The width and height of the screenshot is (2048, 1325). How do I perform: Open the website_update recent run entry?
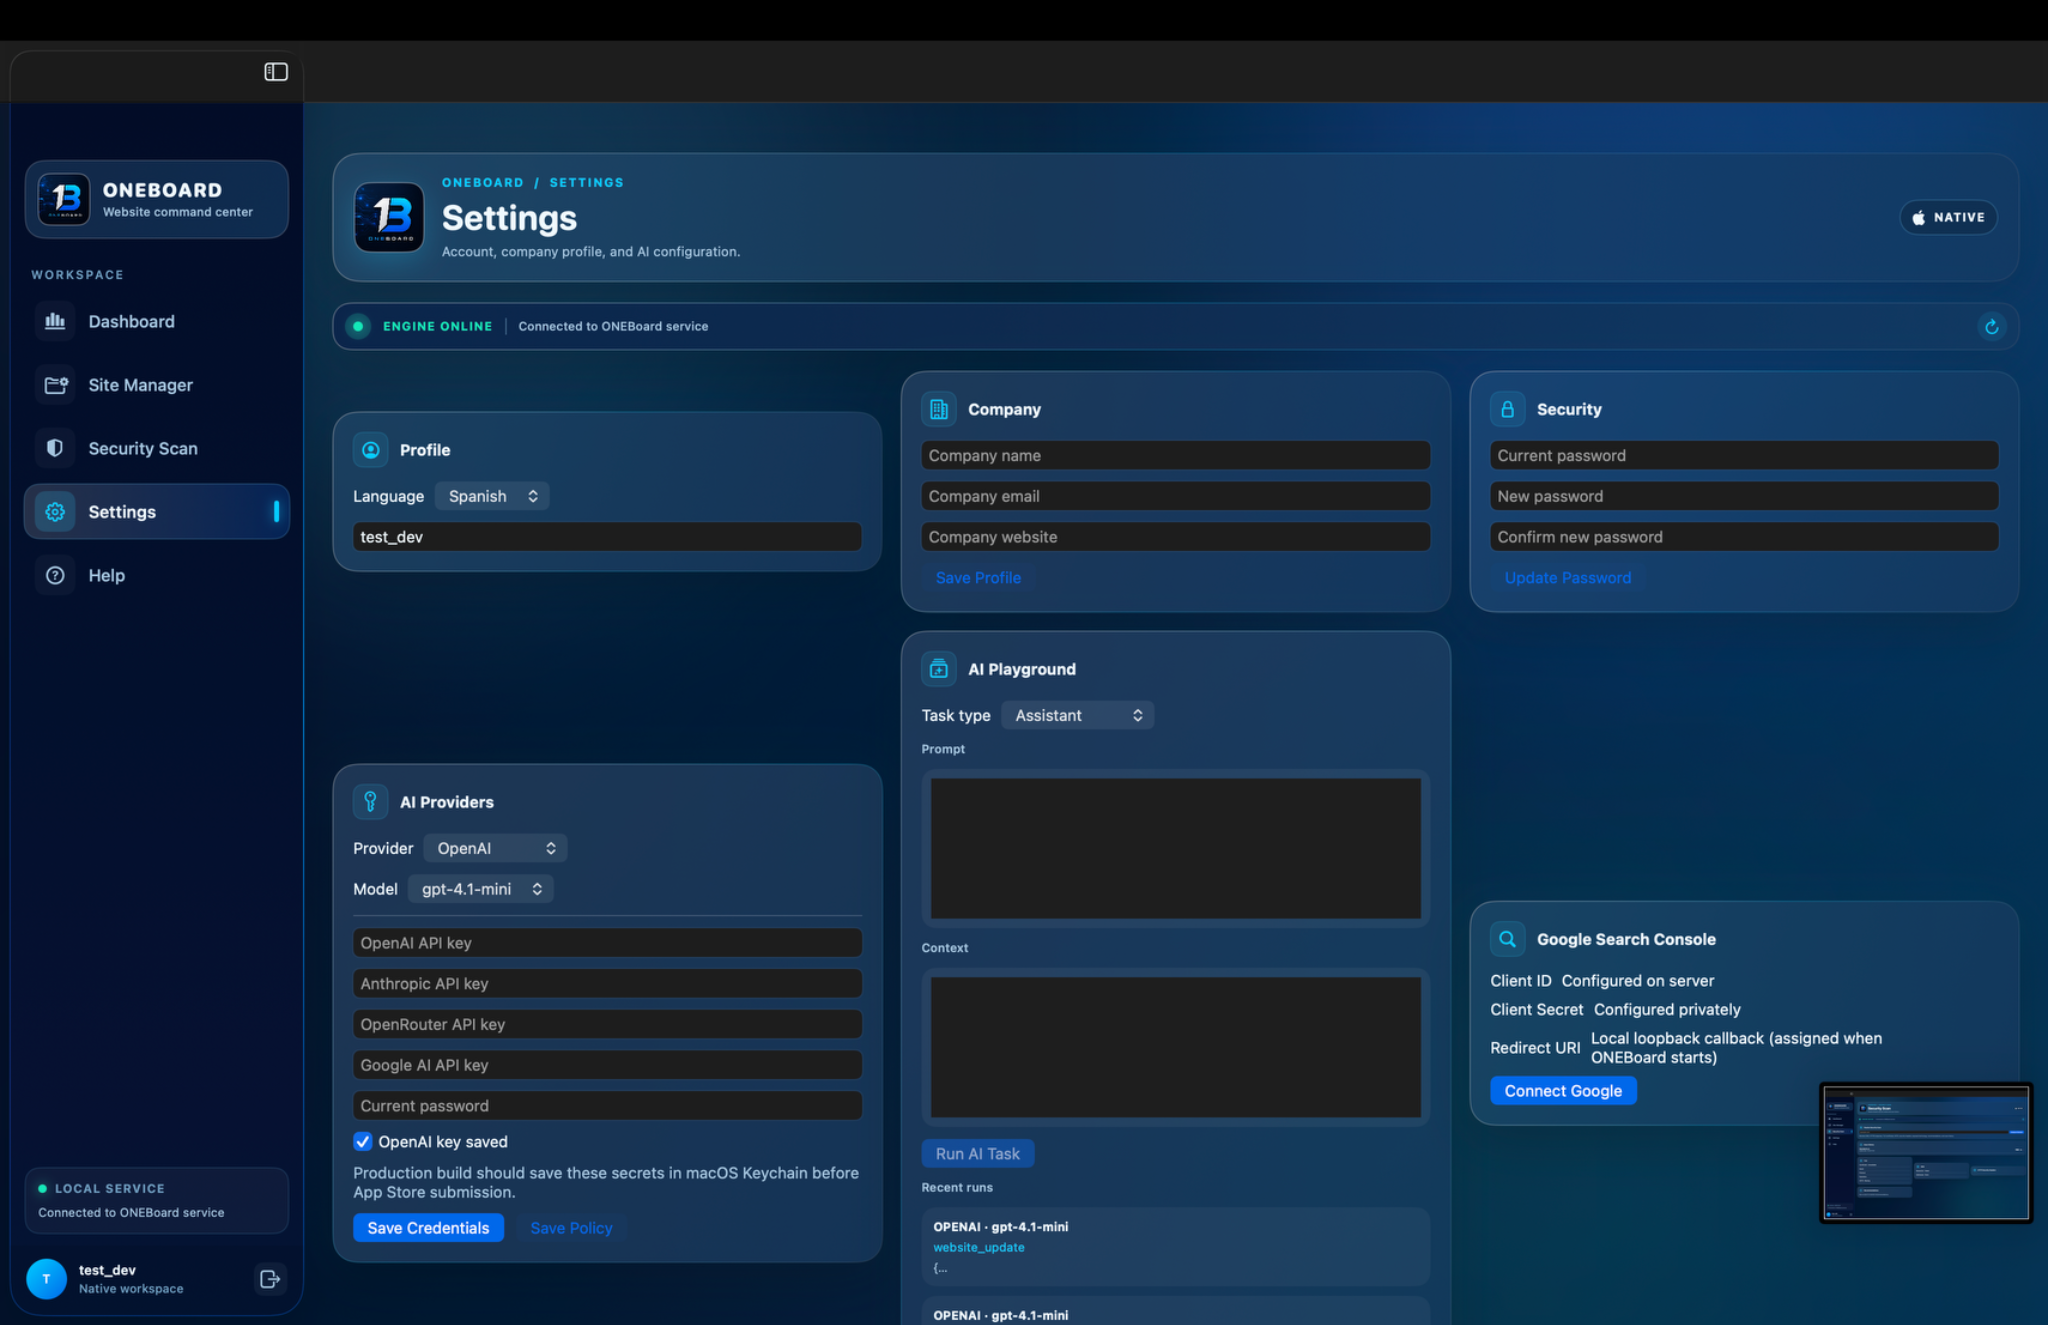tap(1175, 1247)
